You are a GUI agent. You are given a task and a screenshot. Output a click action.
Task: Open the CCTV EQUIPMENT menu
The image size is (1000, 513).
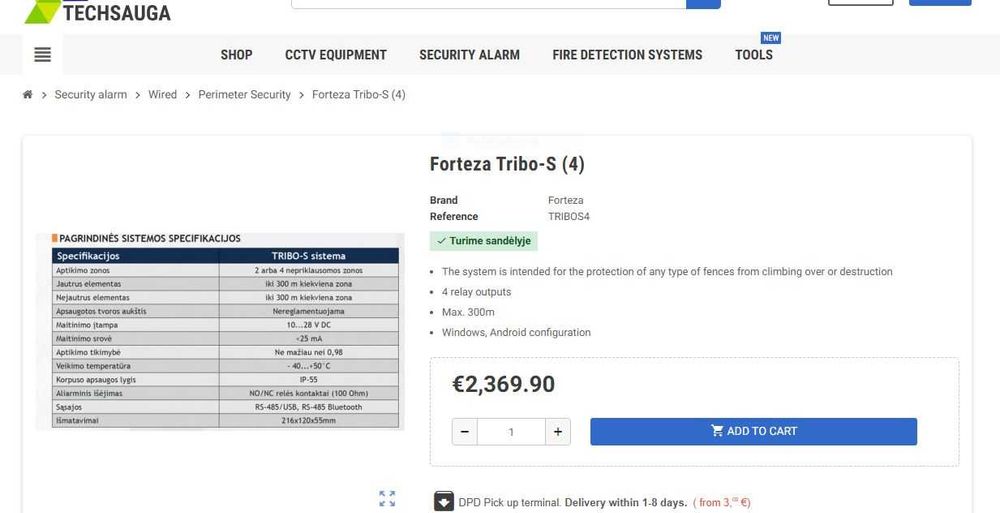point(336,55)
